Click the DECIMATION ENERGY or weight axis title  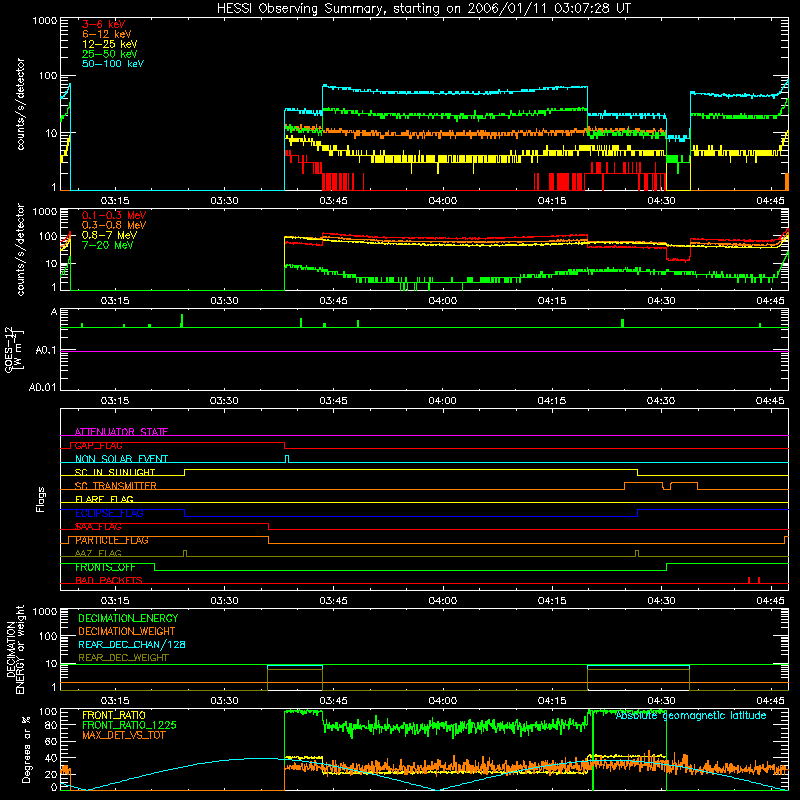tap(15, 649)
